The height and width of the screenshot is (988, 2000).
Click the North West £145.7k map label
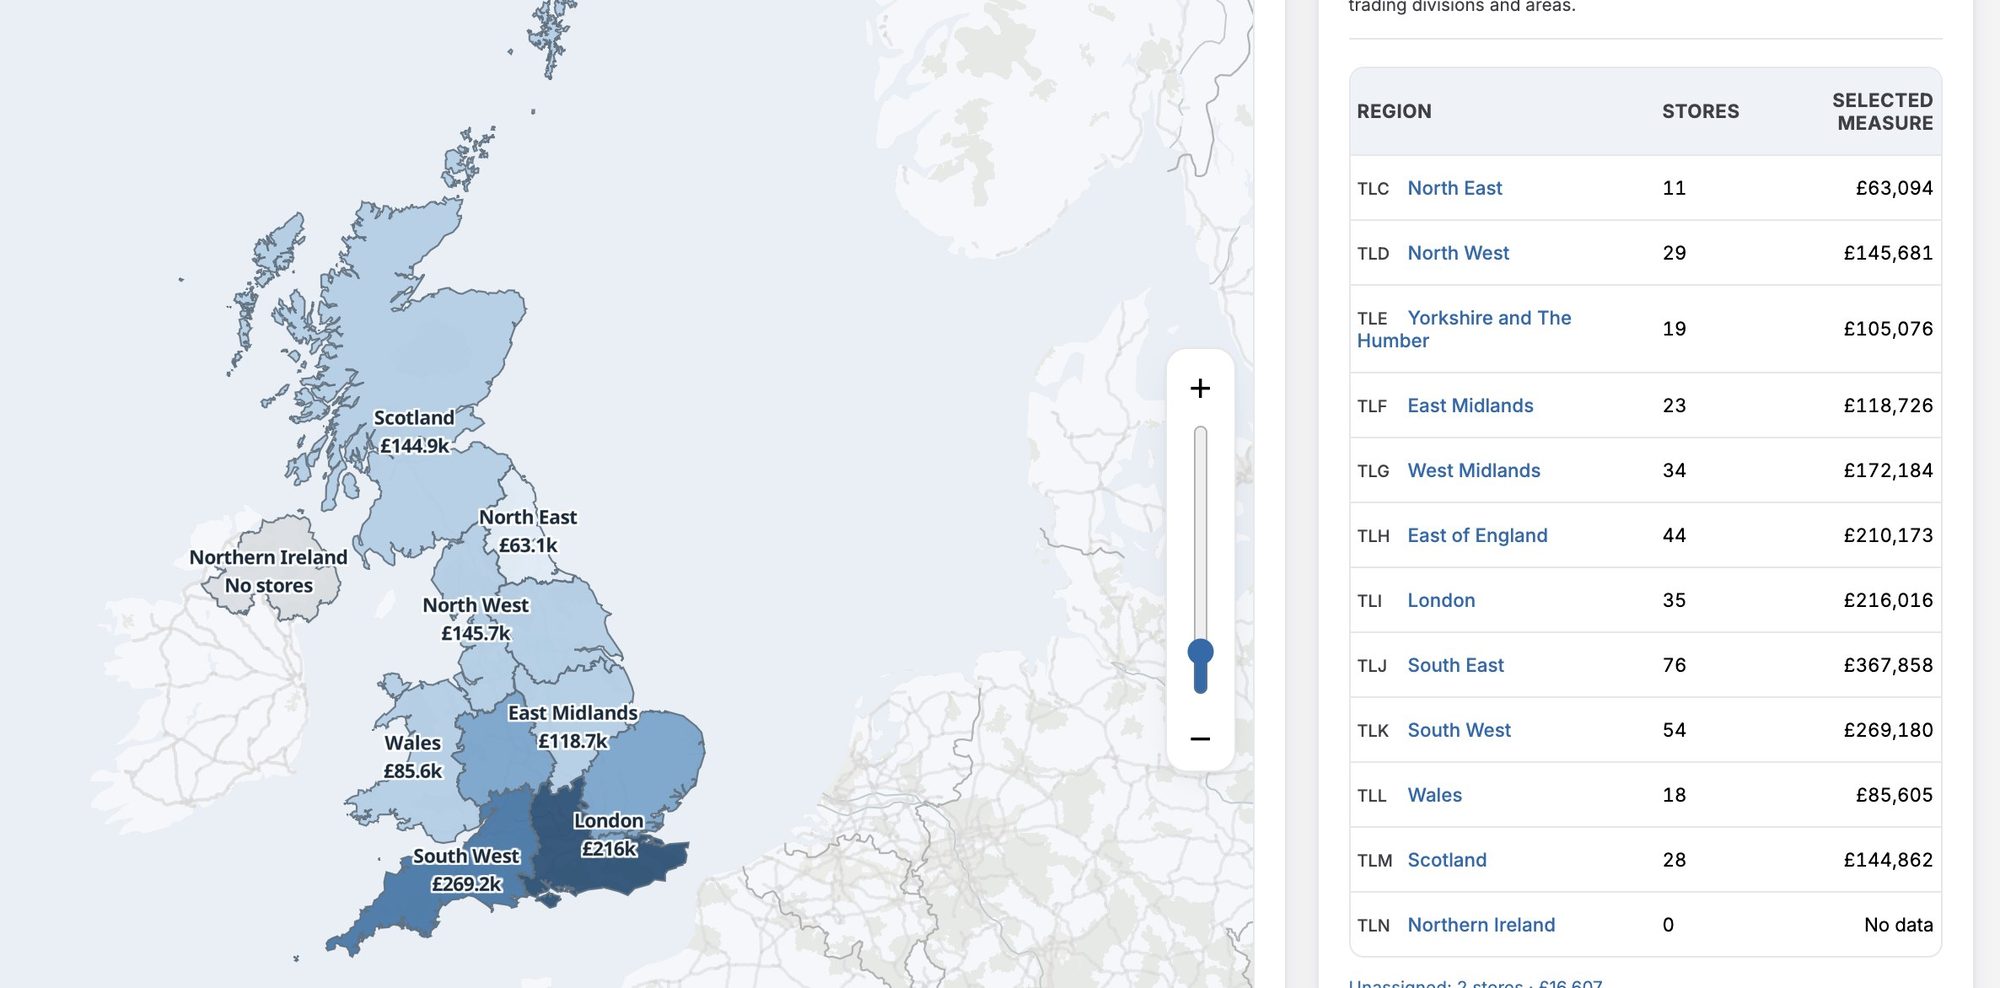(476, 619)
